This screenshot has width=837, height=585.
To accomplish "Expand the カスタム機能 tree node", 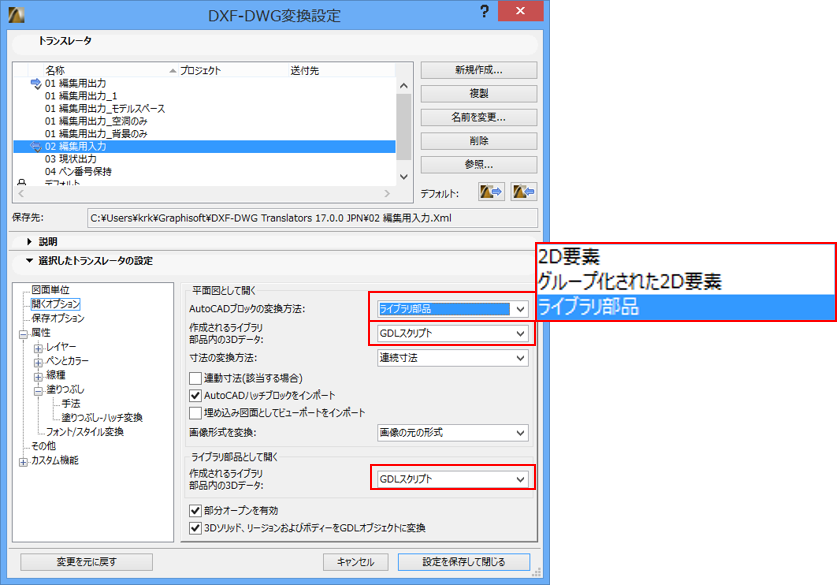I will [x=23, y=462].
